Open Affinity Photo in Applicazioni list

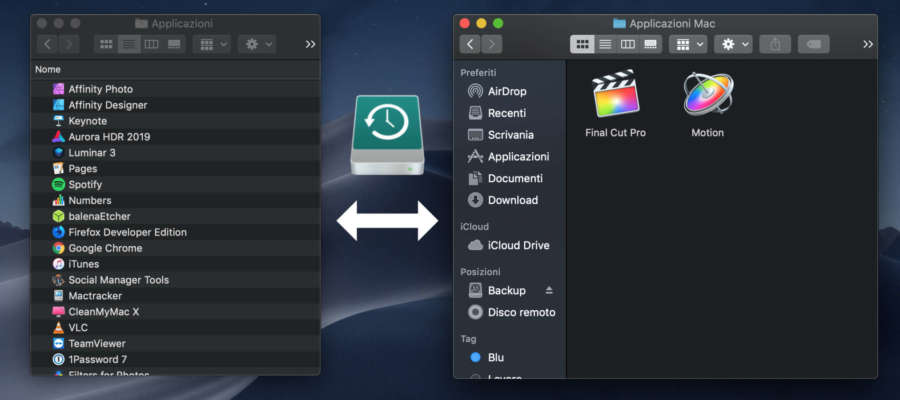pos(175,89)
